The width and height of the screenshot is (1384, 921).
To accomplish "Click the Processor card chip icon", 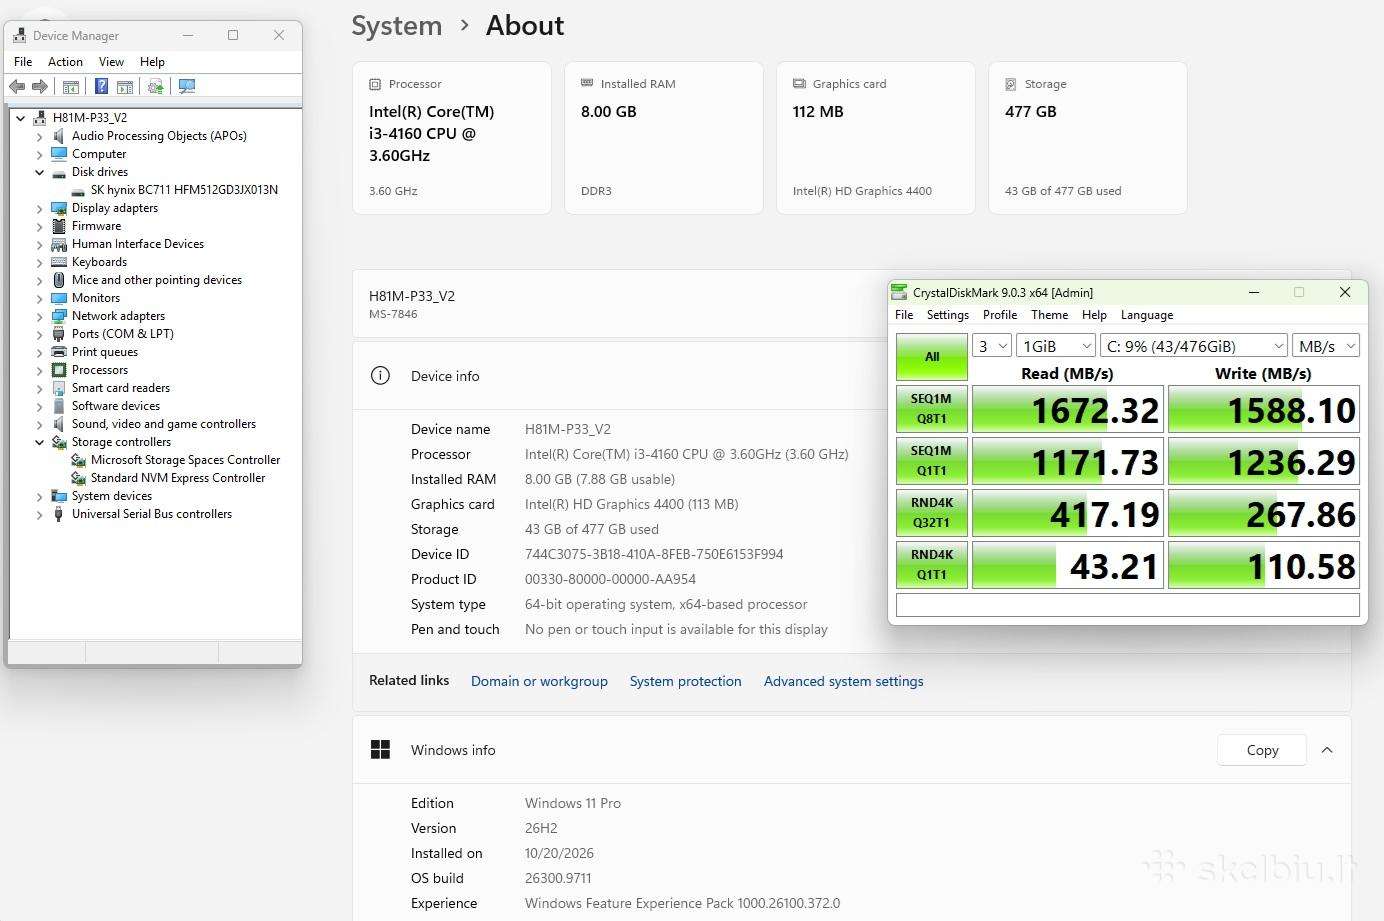I will 375,84.
